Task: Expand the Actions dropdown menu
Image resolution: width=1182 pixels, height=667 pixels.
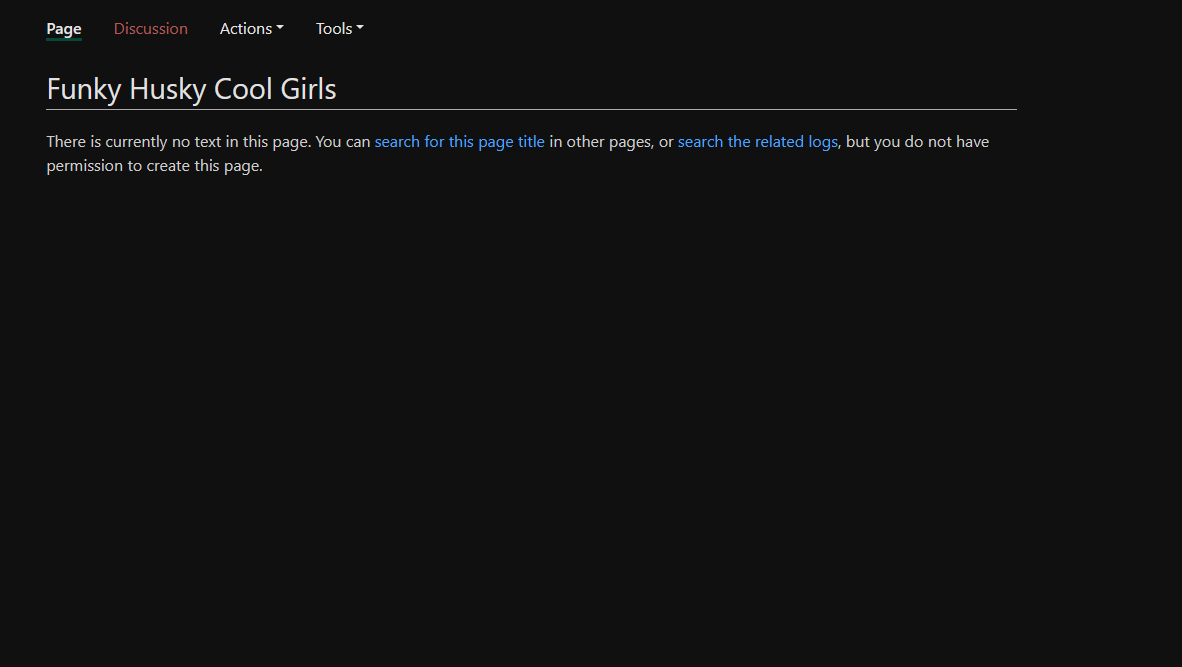Action: pyautogui.click(x=252, y=29)
